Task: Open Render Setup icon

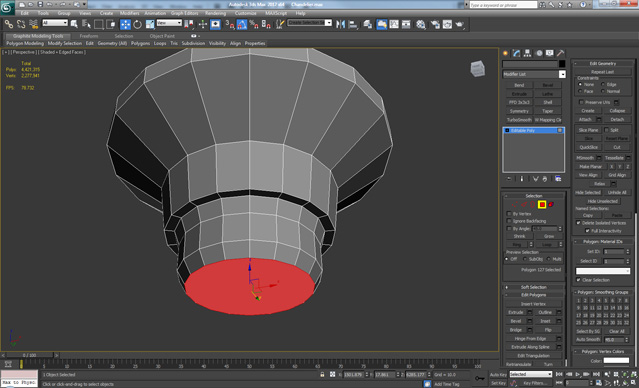Action: [435, 24]
